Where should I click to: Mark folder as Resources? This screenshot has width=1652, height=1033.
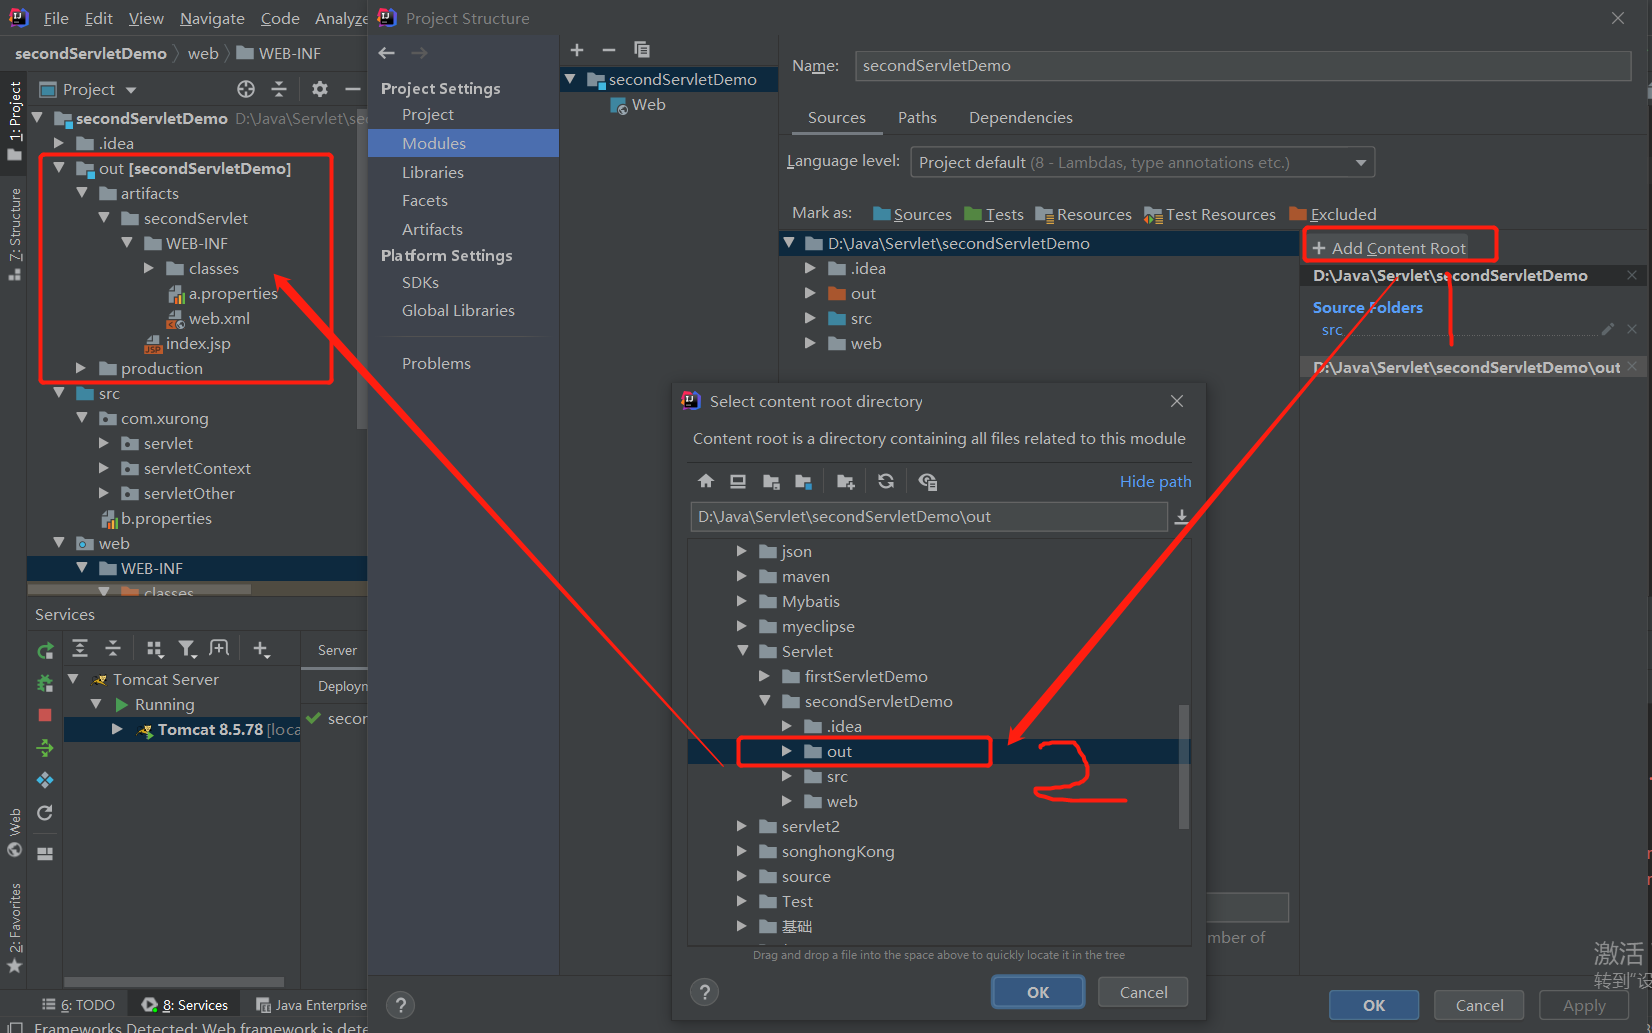coord(1084,214)
